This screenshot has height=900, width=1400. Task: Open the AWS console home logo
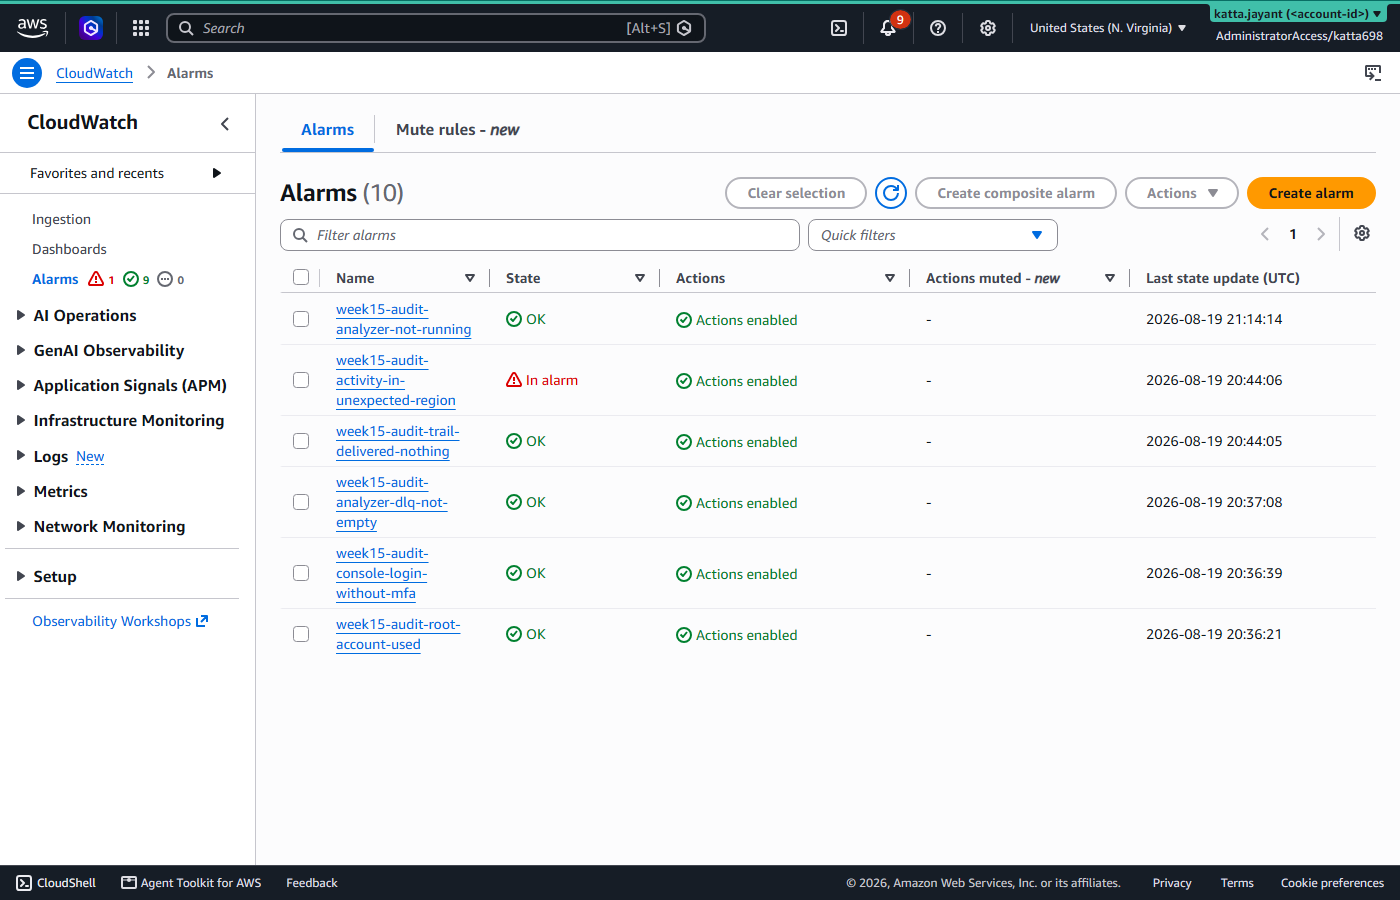pyautogui.click(x=32, y=28)
